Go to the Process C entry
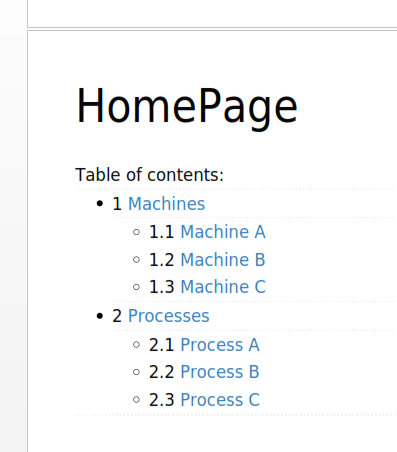The height and width of the screenshot is (452, 397). coord(220,400)
